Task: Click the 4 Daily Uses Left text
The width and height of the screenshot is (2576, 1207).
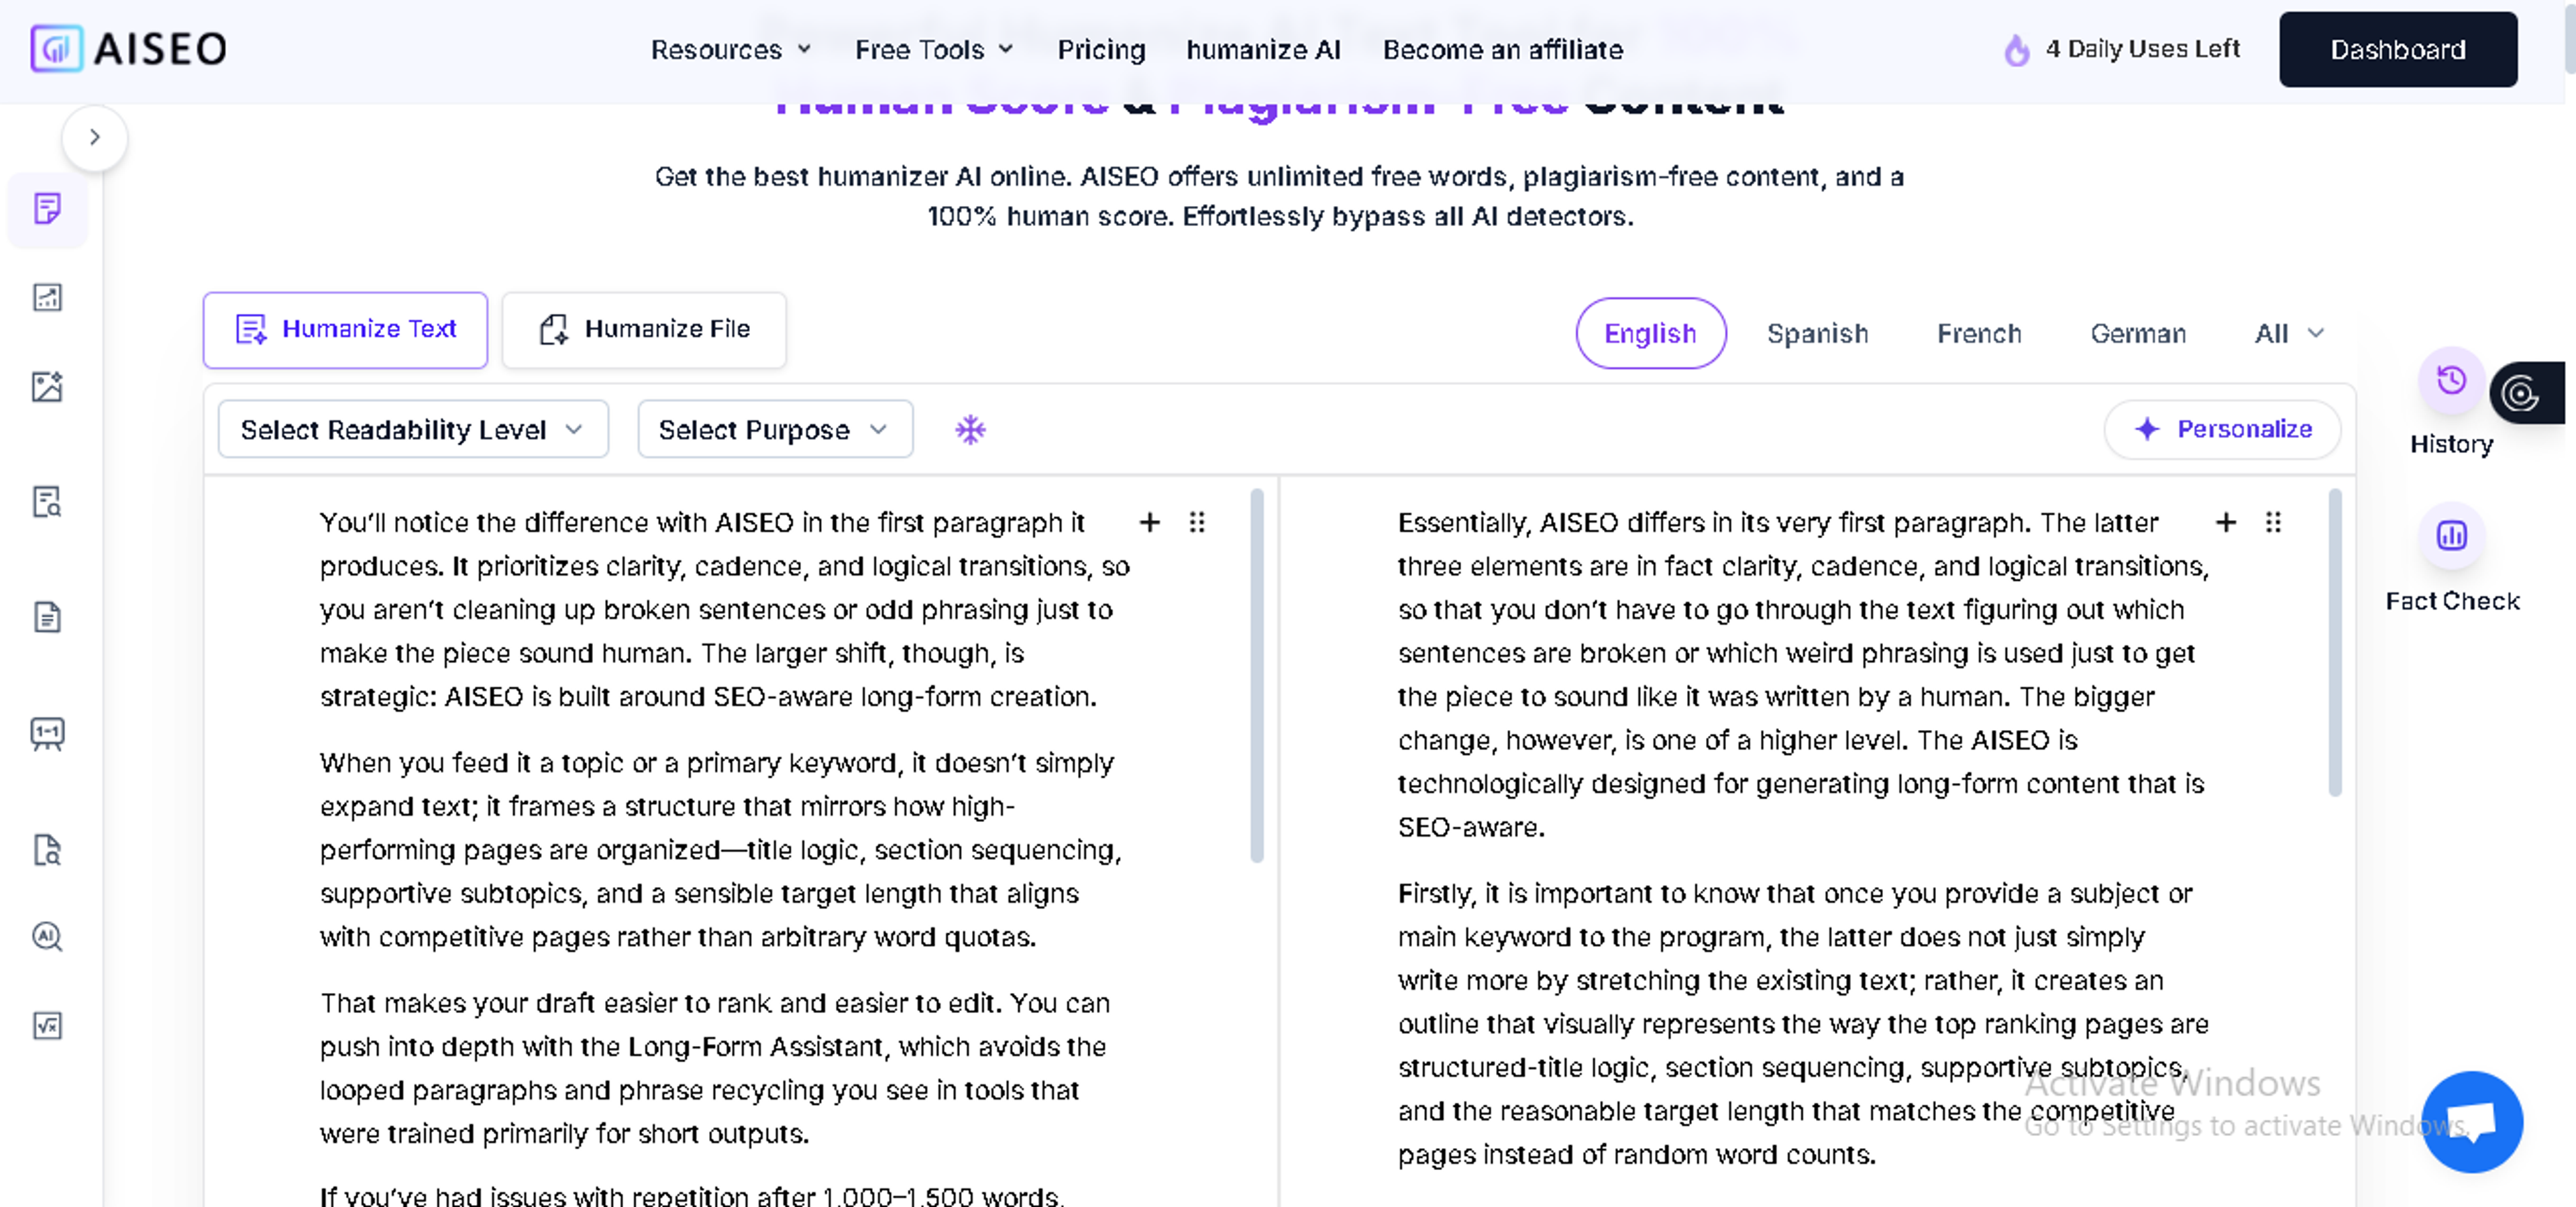Action: click(2142, 48)
